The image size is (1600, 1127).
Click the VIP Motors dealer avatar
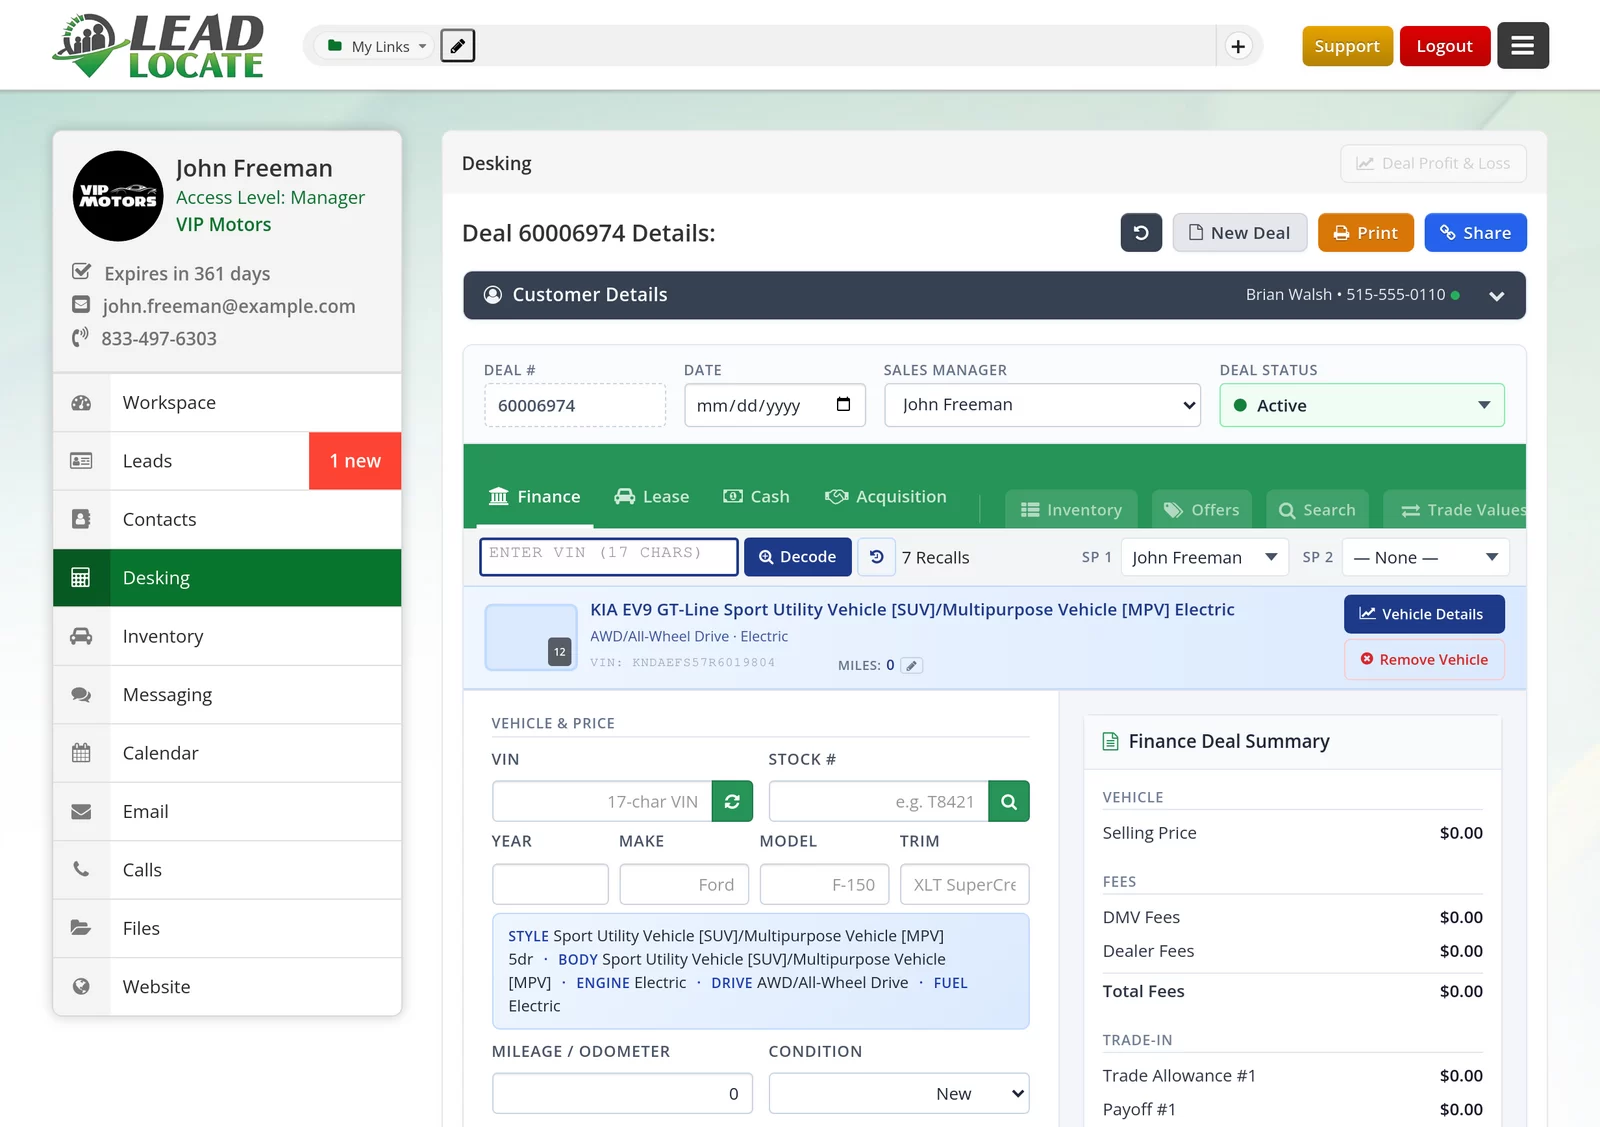(118, 196)
